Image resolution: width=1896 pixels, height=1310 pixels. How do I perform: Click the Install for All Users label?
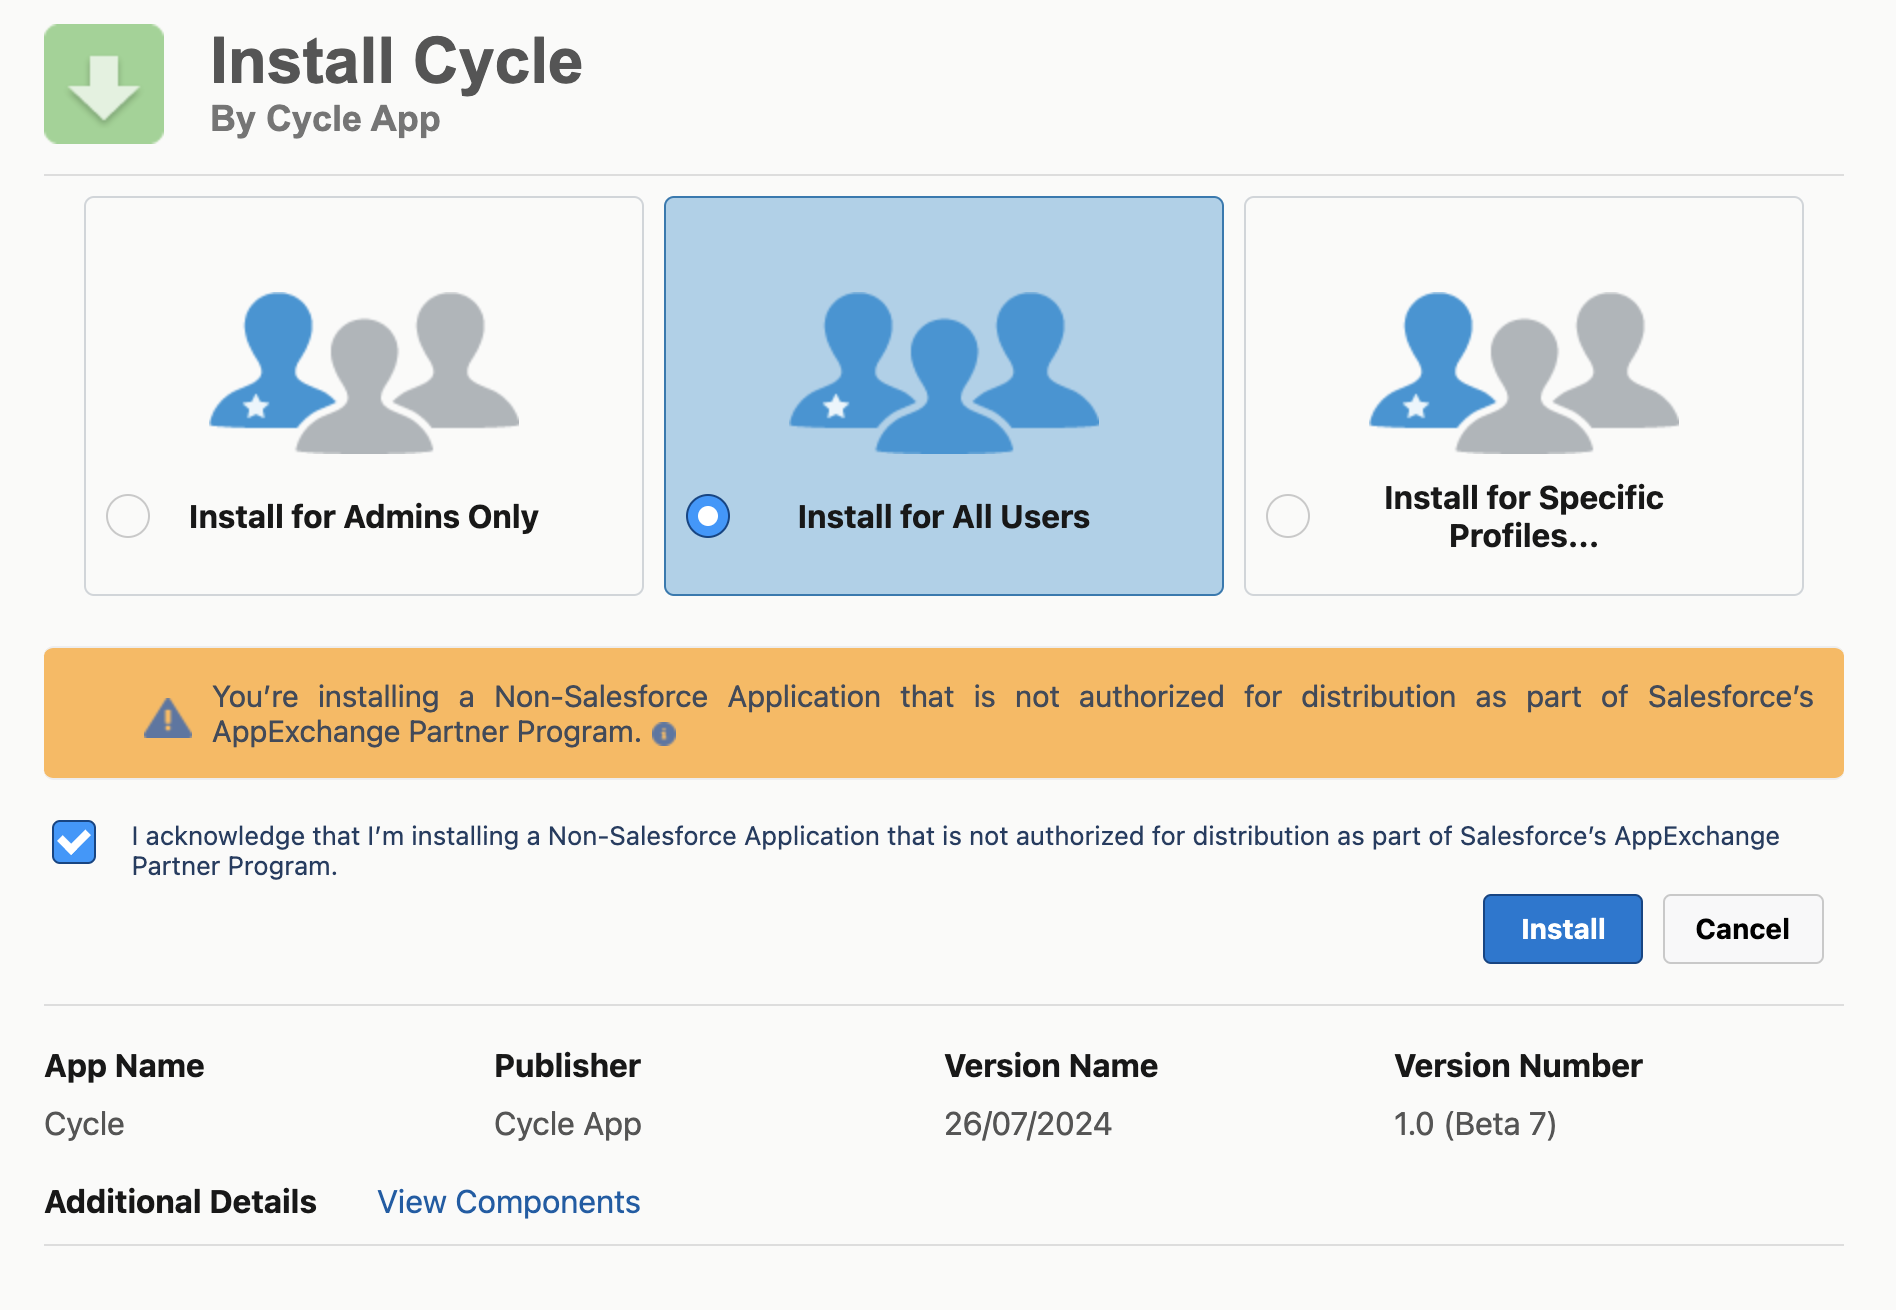pyautogui.click(x=944, y=517)
